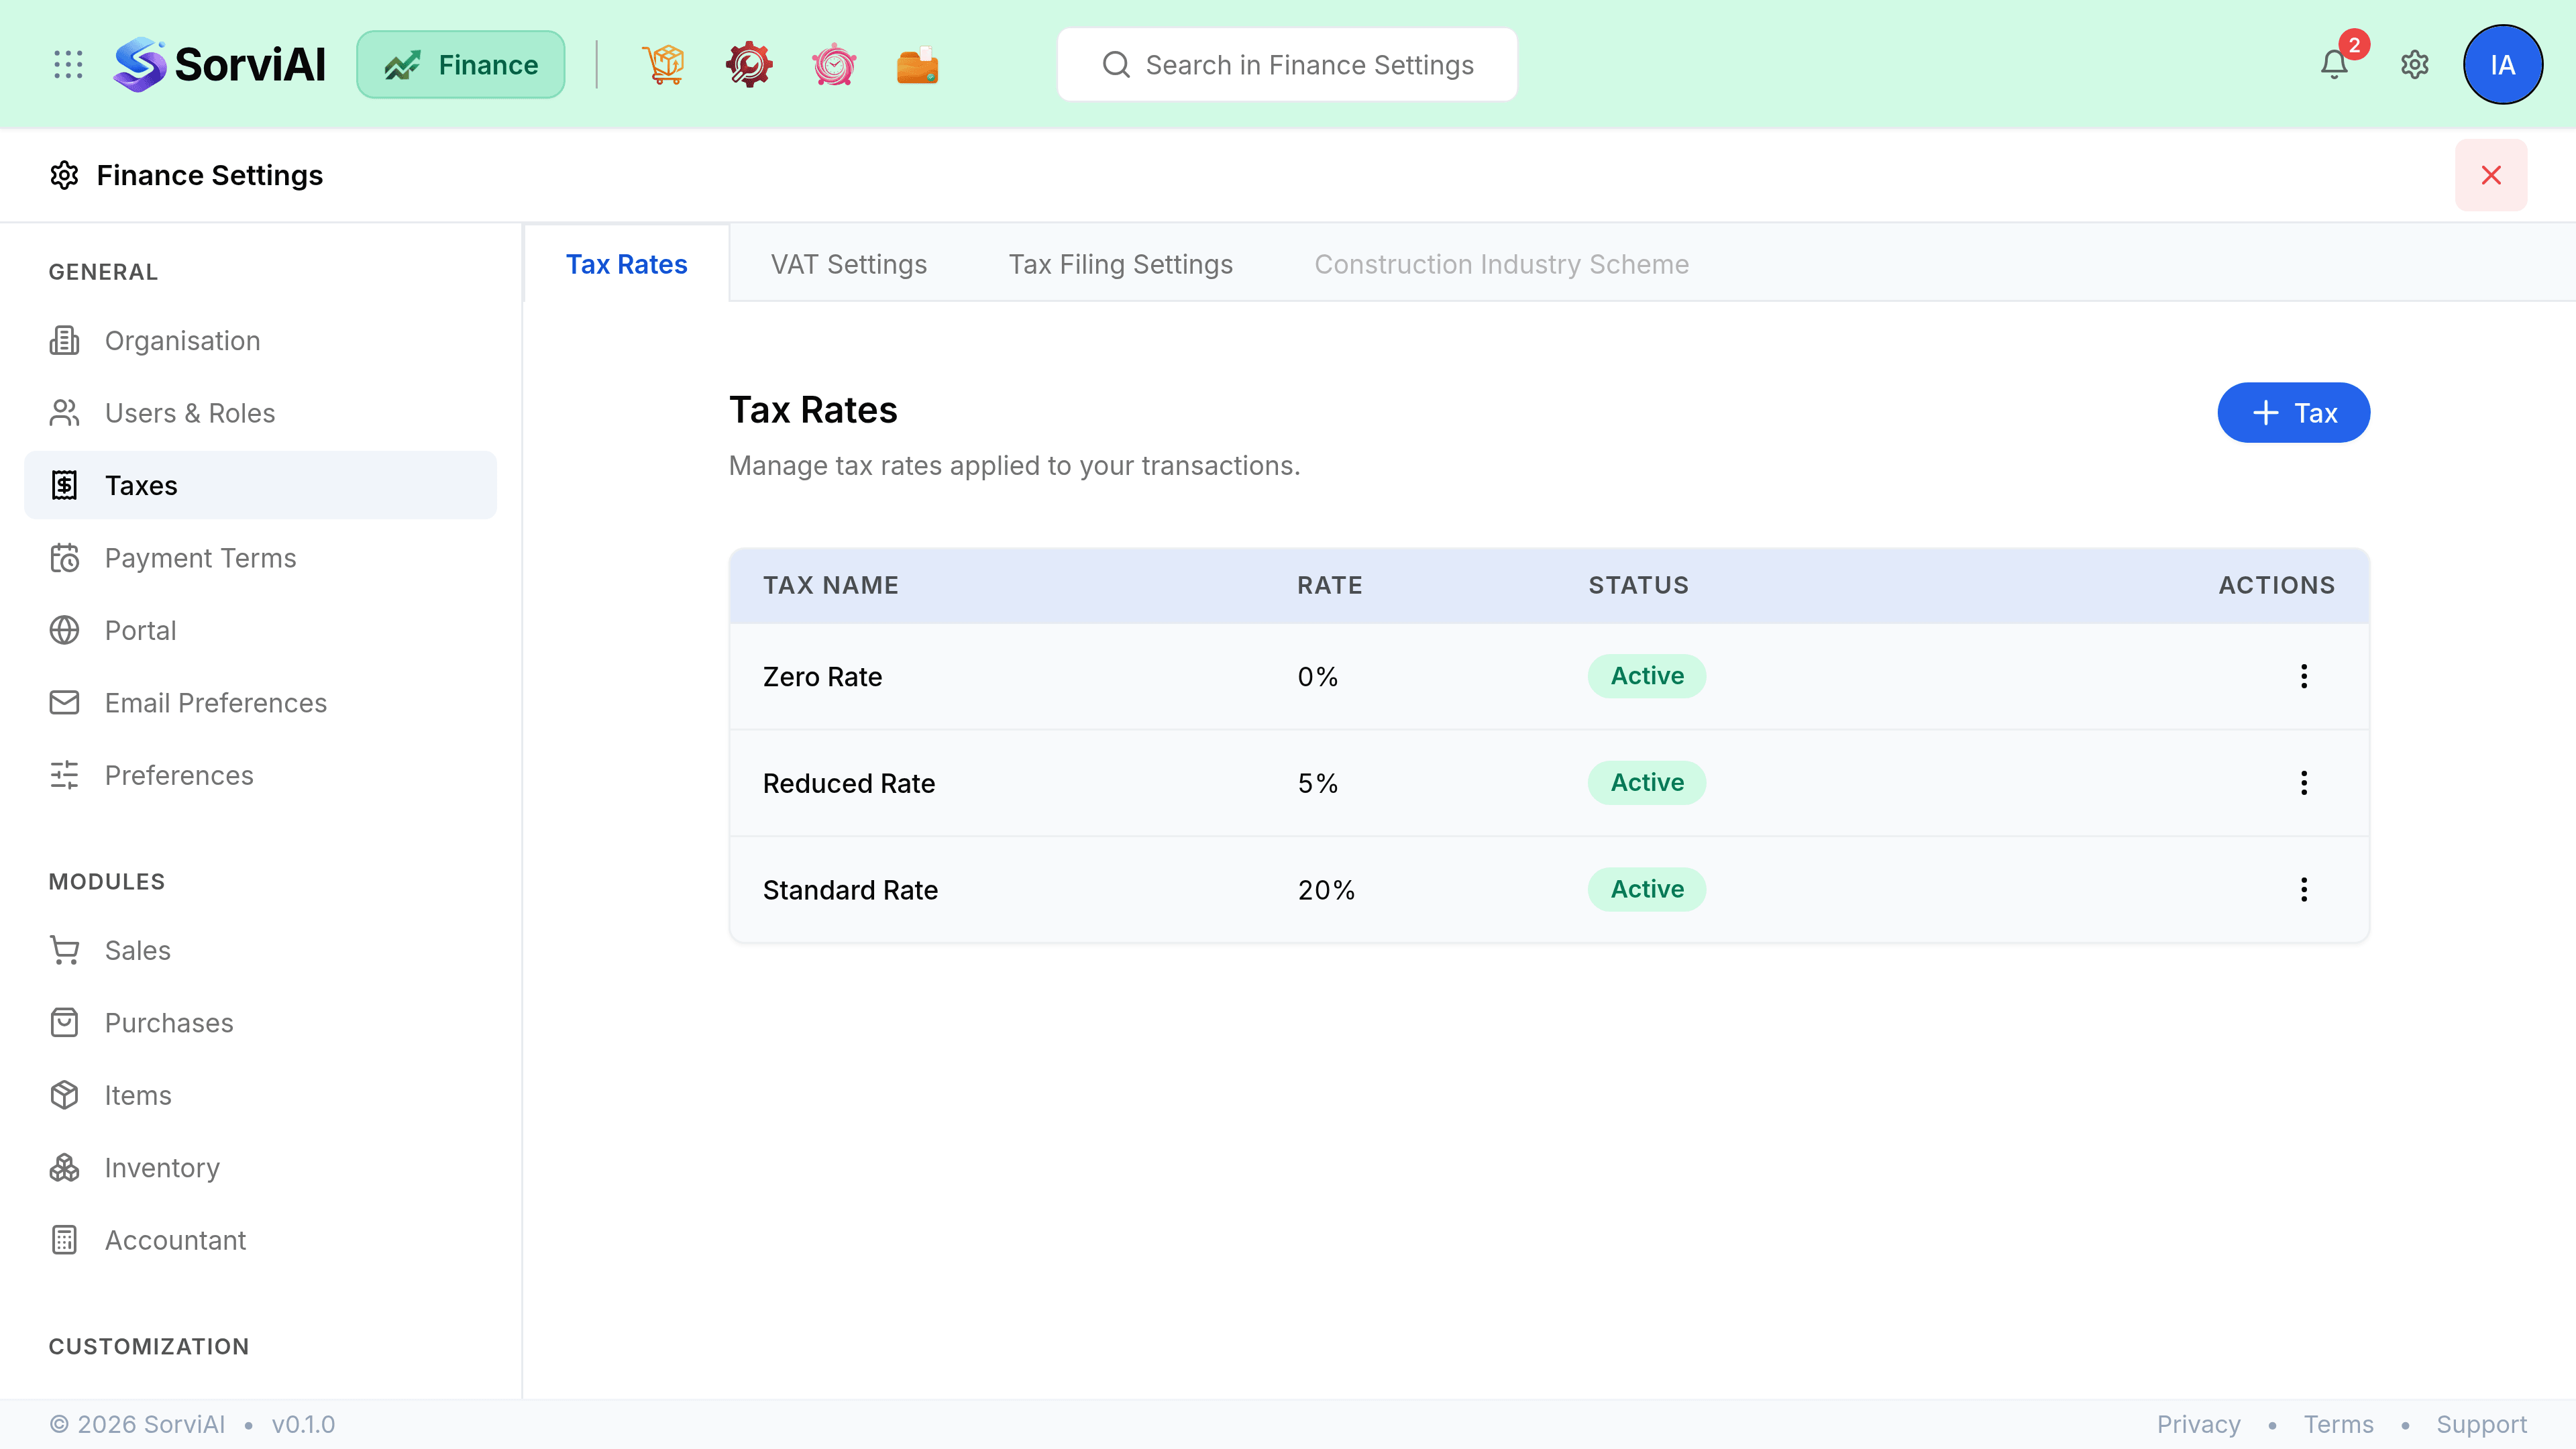Viewport: 2576px width, 1449px height.
Task: Open the IA user avatar menu
Action: (x=2502, y=65)
